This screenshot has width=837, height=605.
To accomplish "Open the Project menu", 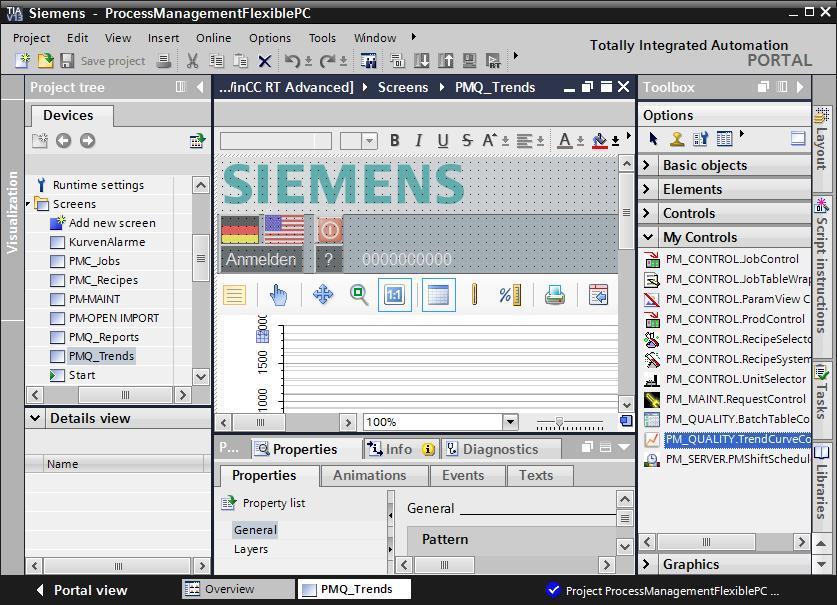I will point(31,38).
